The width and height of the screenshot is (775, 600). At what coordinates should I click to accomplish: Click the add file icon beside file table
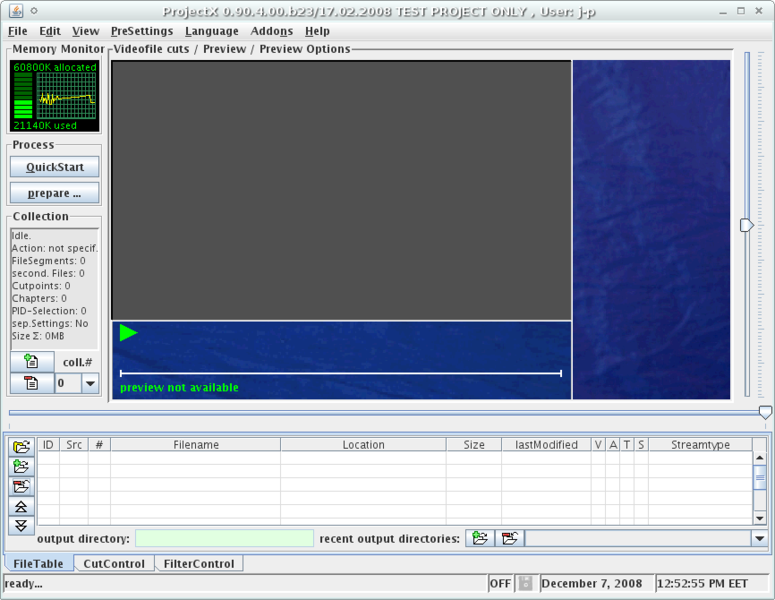click(x=21, y=466)
